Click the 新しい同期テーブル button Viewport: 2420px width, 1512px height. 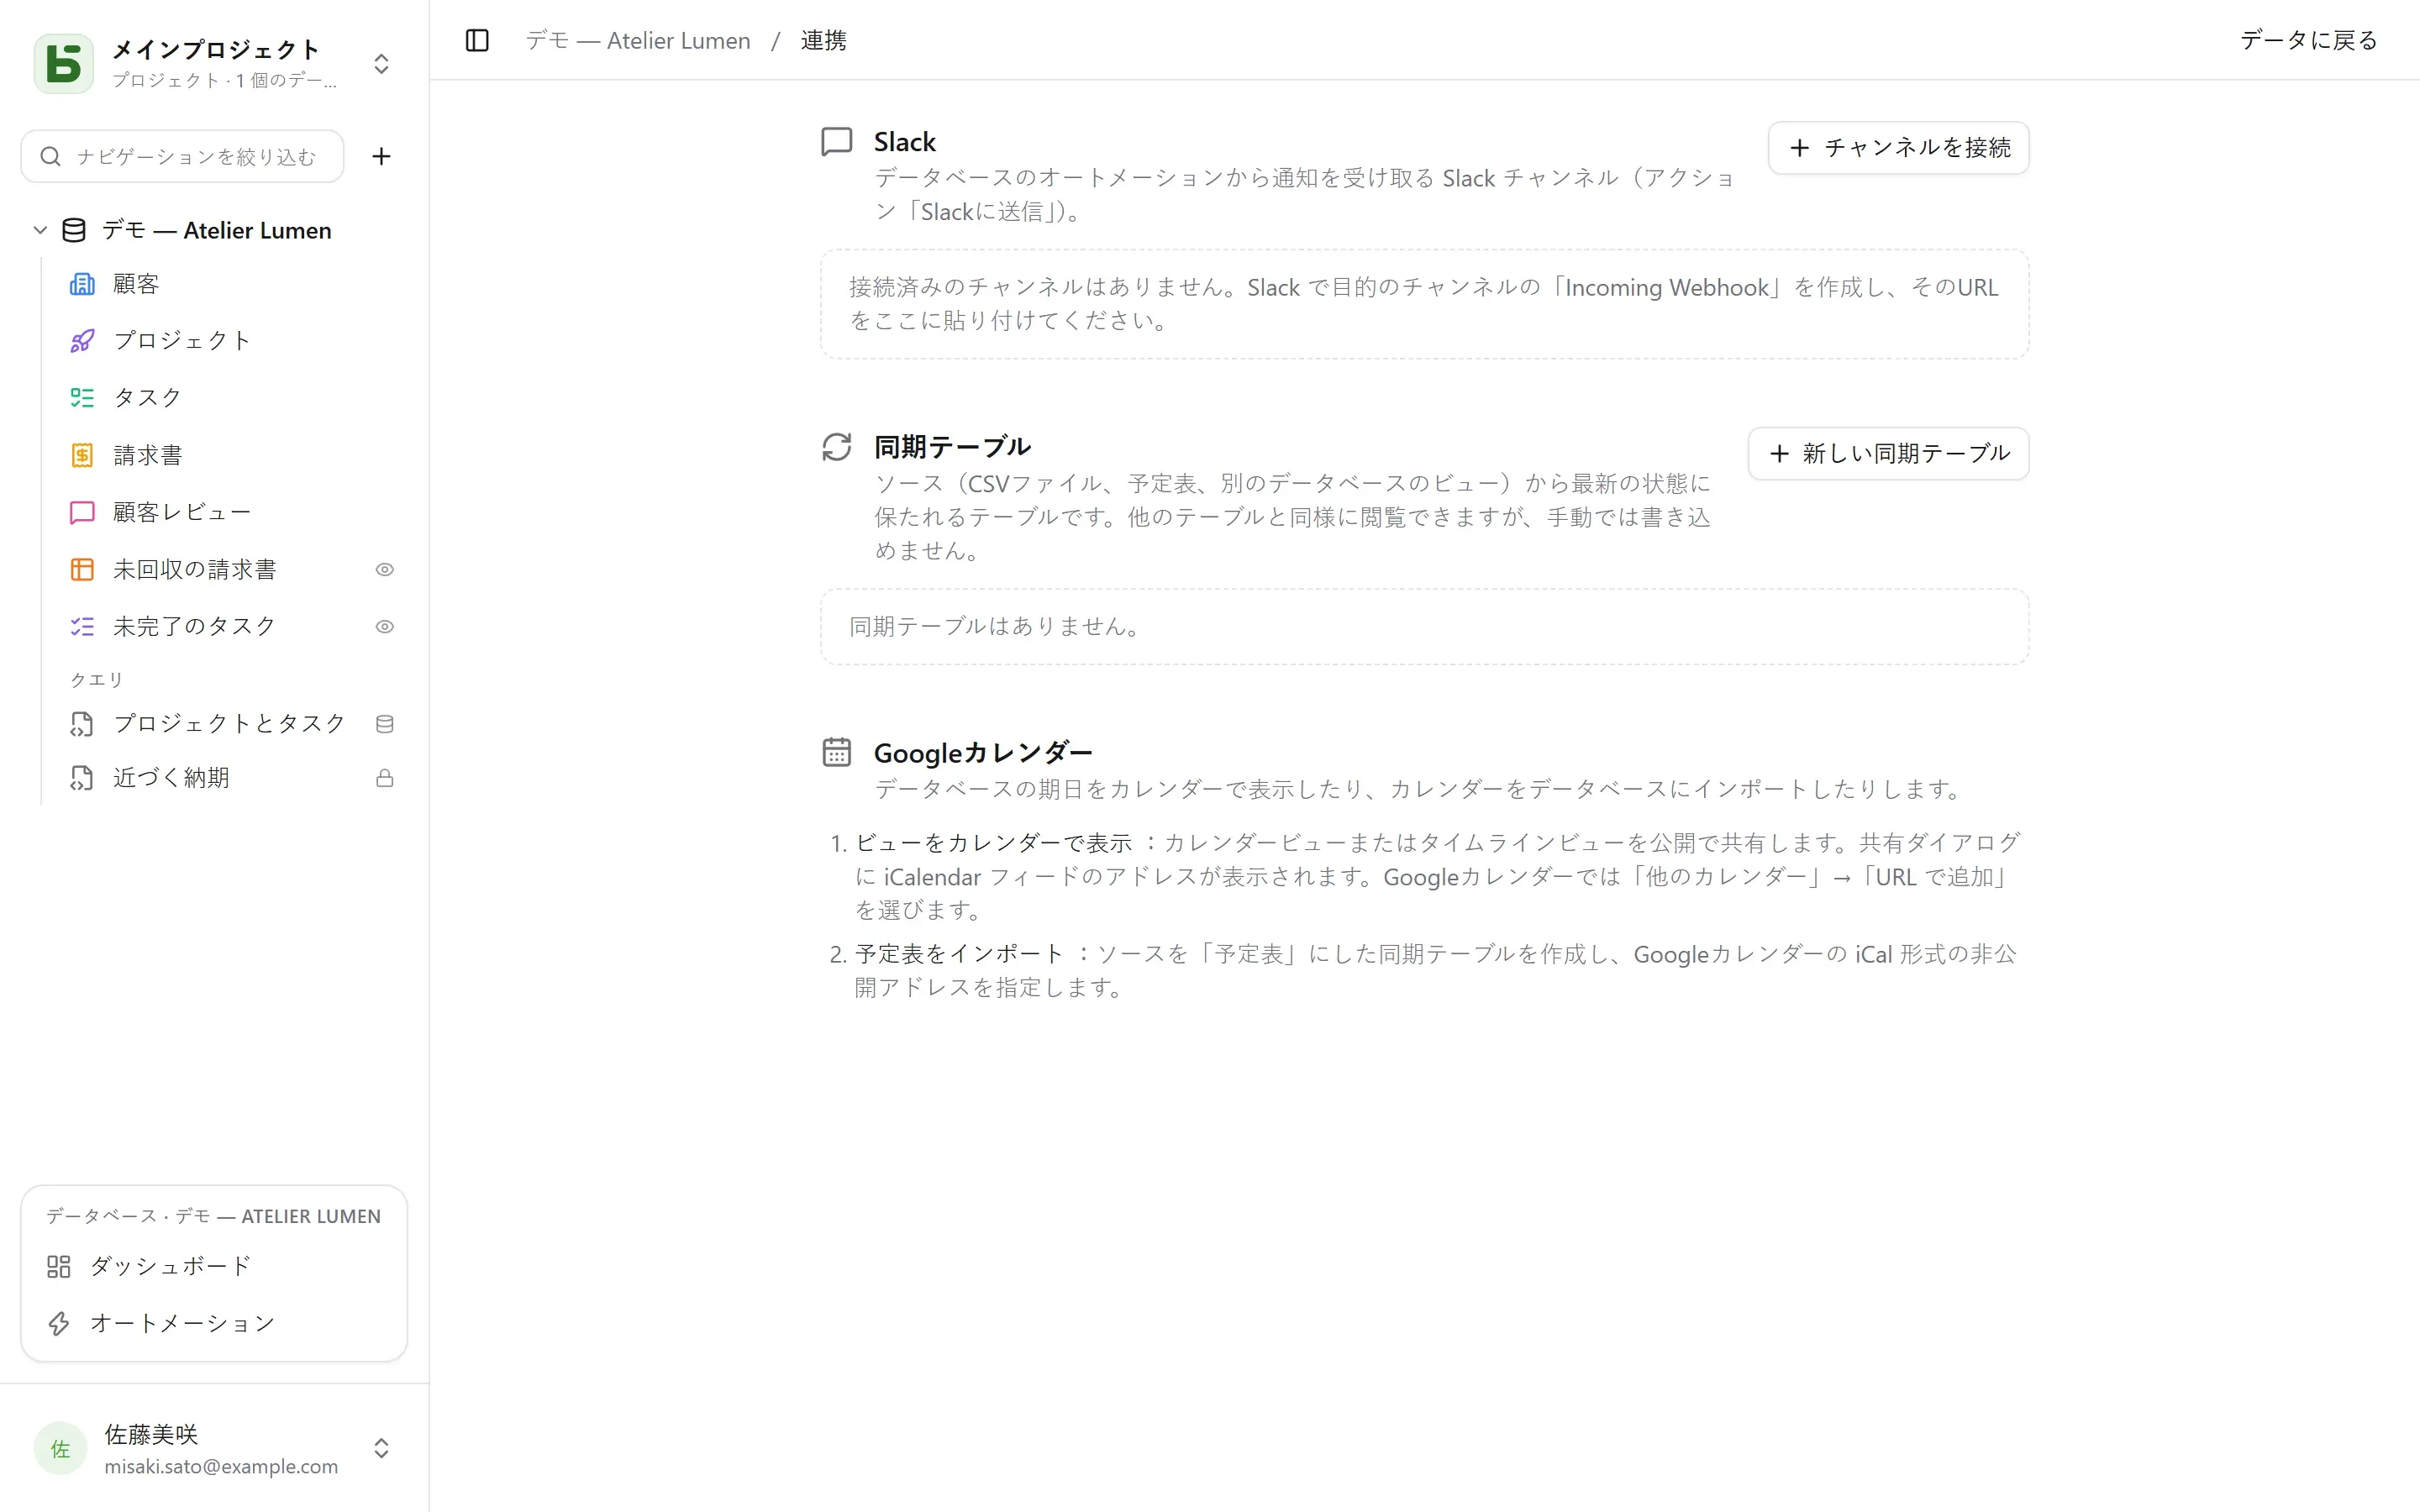1888,454
